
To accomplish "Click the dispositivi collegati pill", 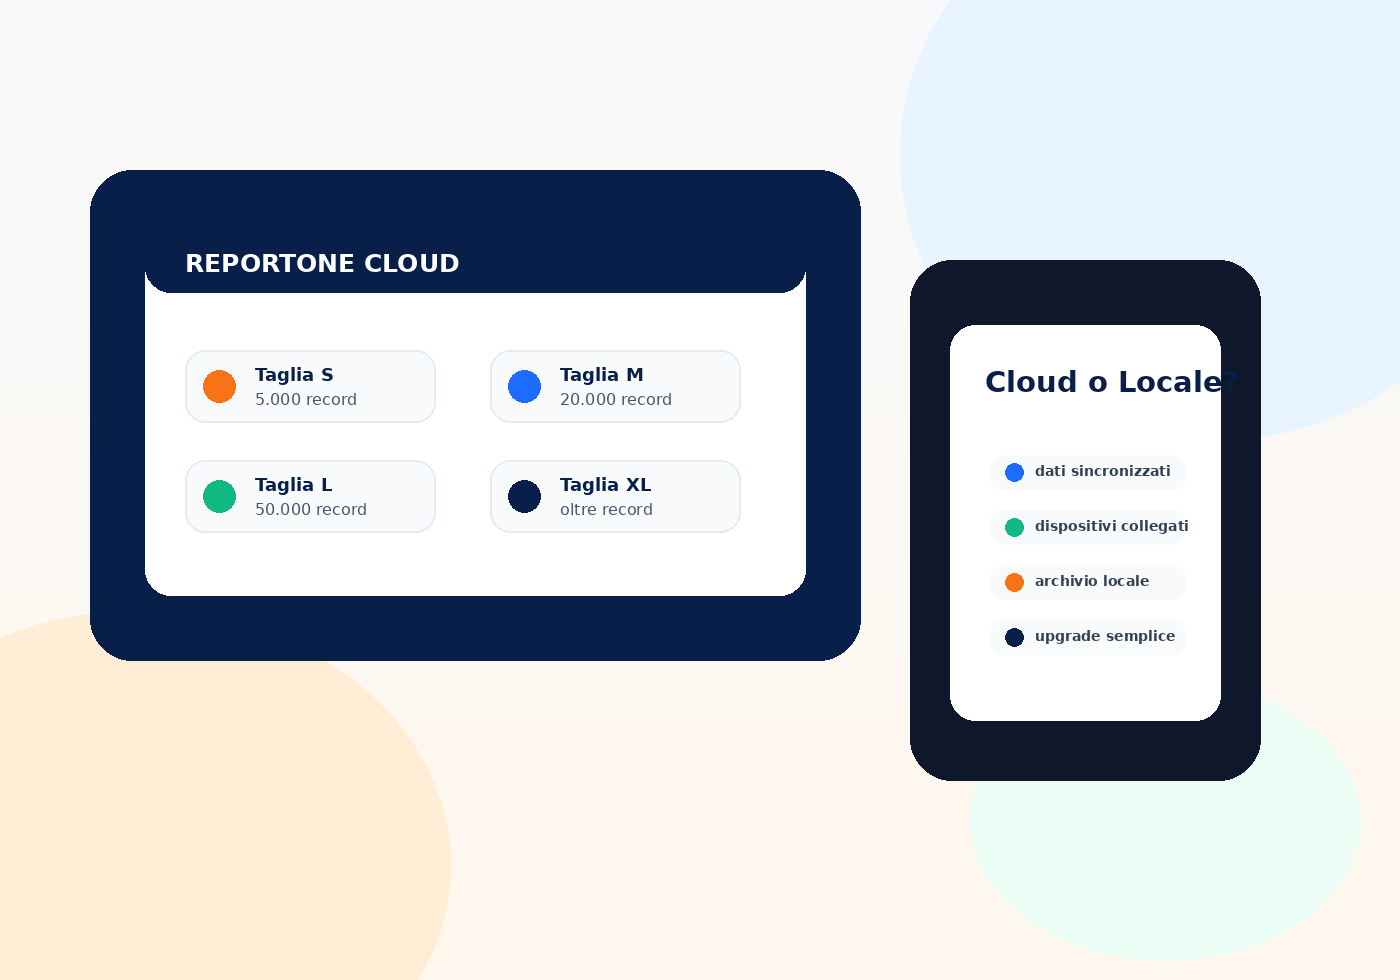I will pyautogui.click(x=1088, y=527).
